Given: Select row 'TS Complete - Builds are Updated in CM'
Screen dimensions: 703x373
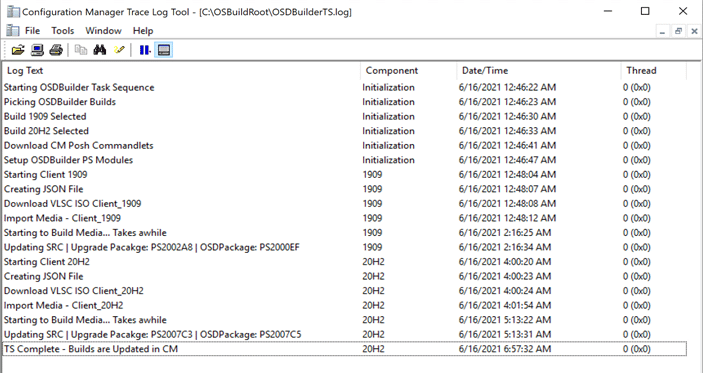Looking at the screenshot, I should (344, 349).
